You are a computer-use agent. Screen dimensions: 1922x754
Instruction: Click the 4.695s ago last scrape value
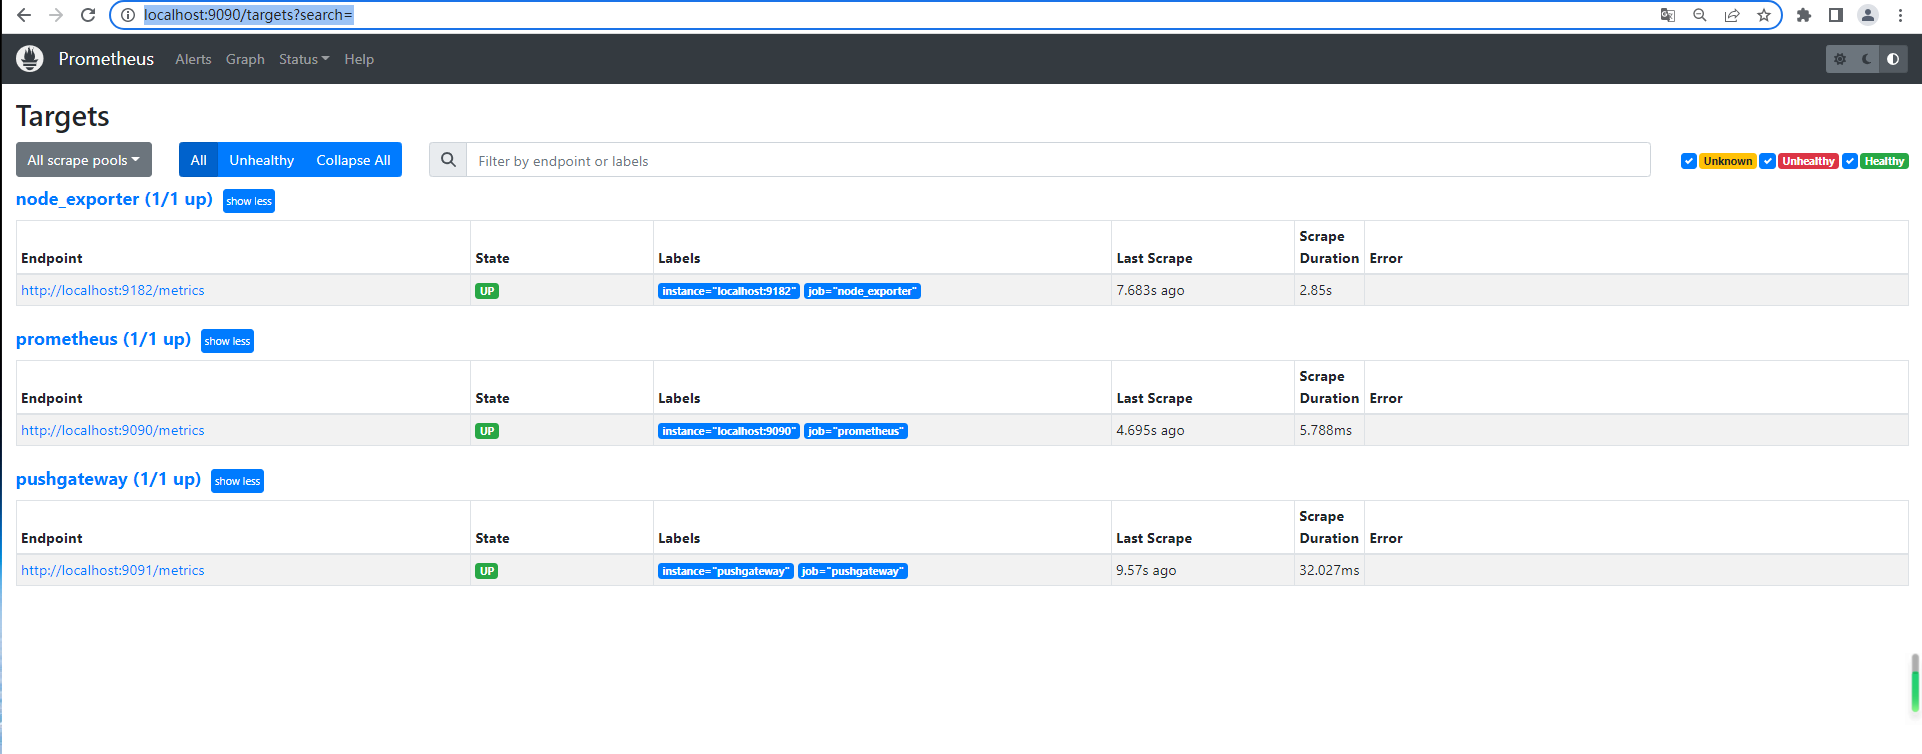[x=1150, y=430]
